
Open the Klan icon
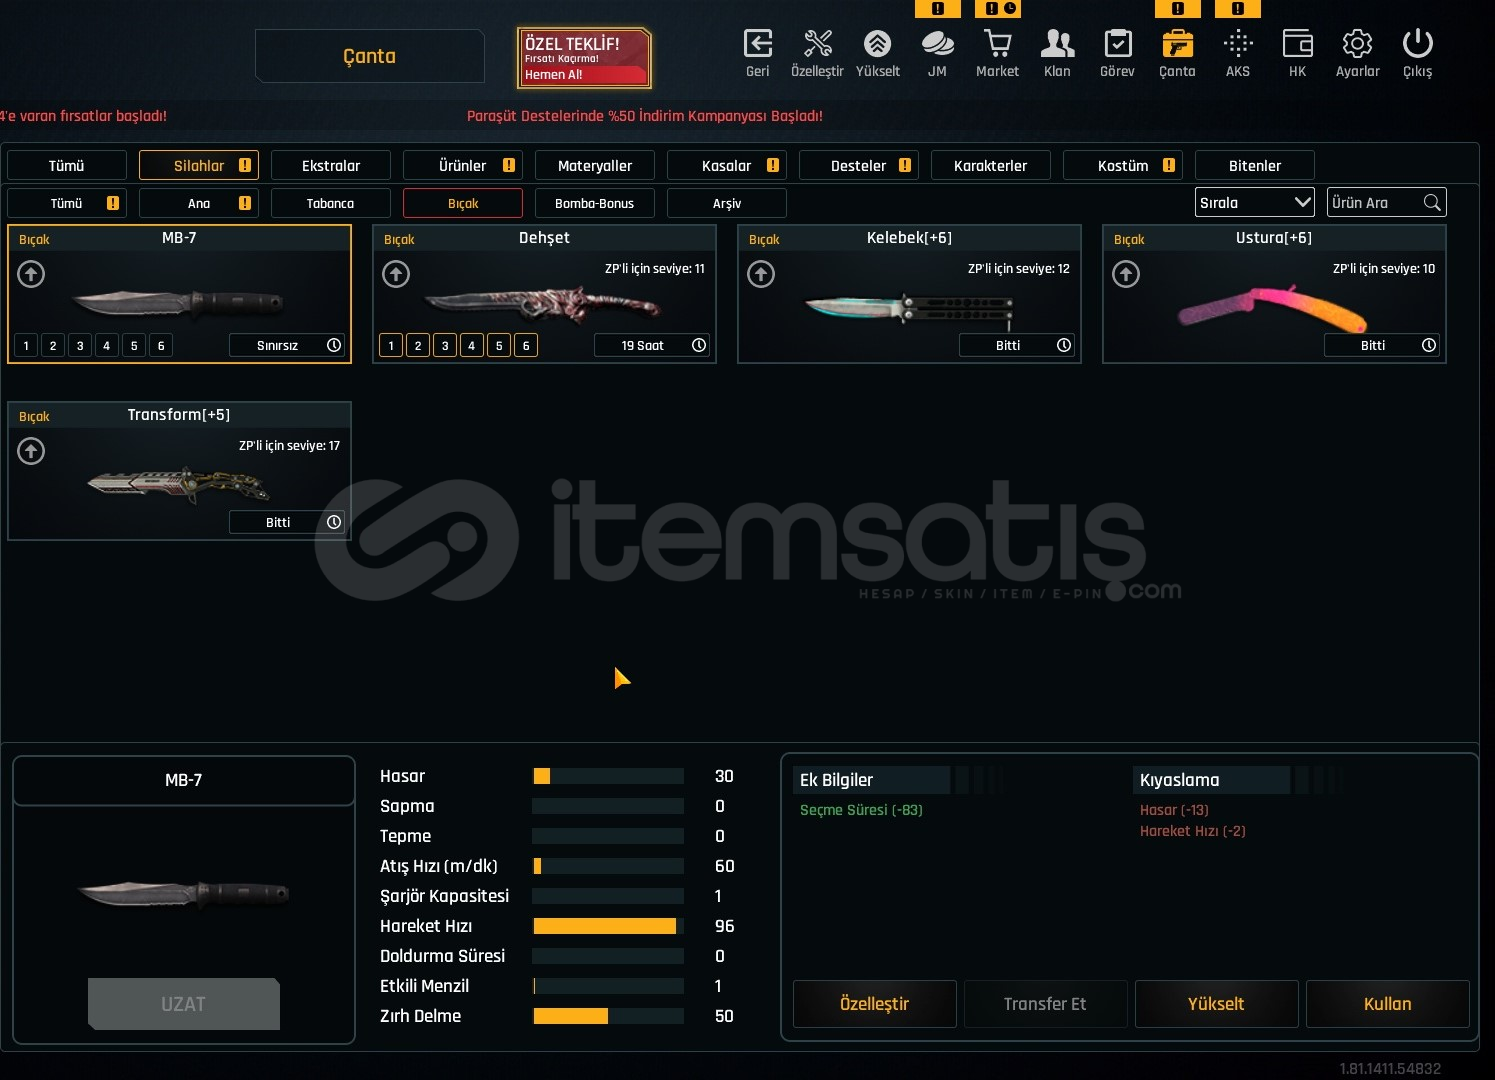[x=1057, y=45]
